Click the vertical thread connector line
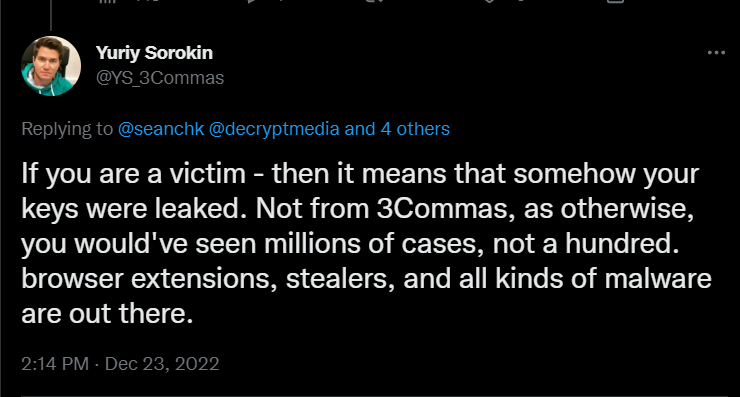 pyautogui.click(x=51, y=16)
